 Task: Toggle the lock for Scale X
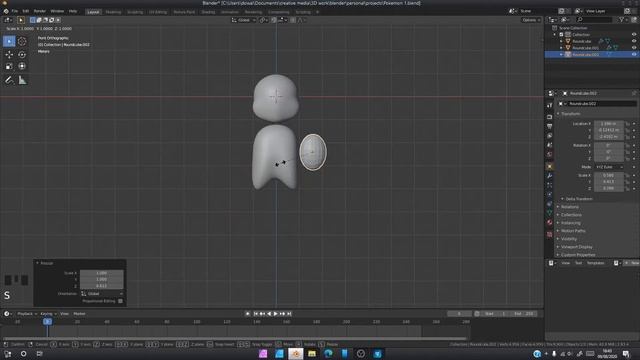(x=627, y=176)
